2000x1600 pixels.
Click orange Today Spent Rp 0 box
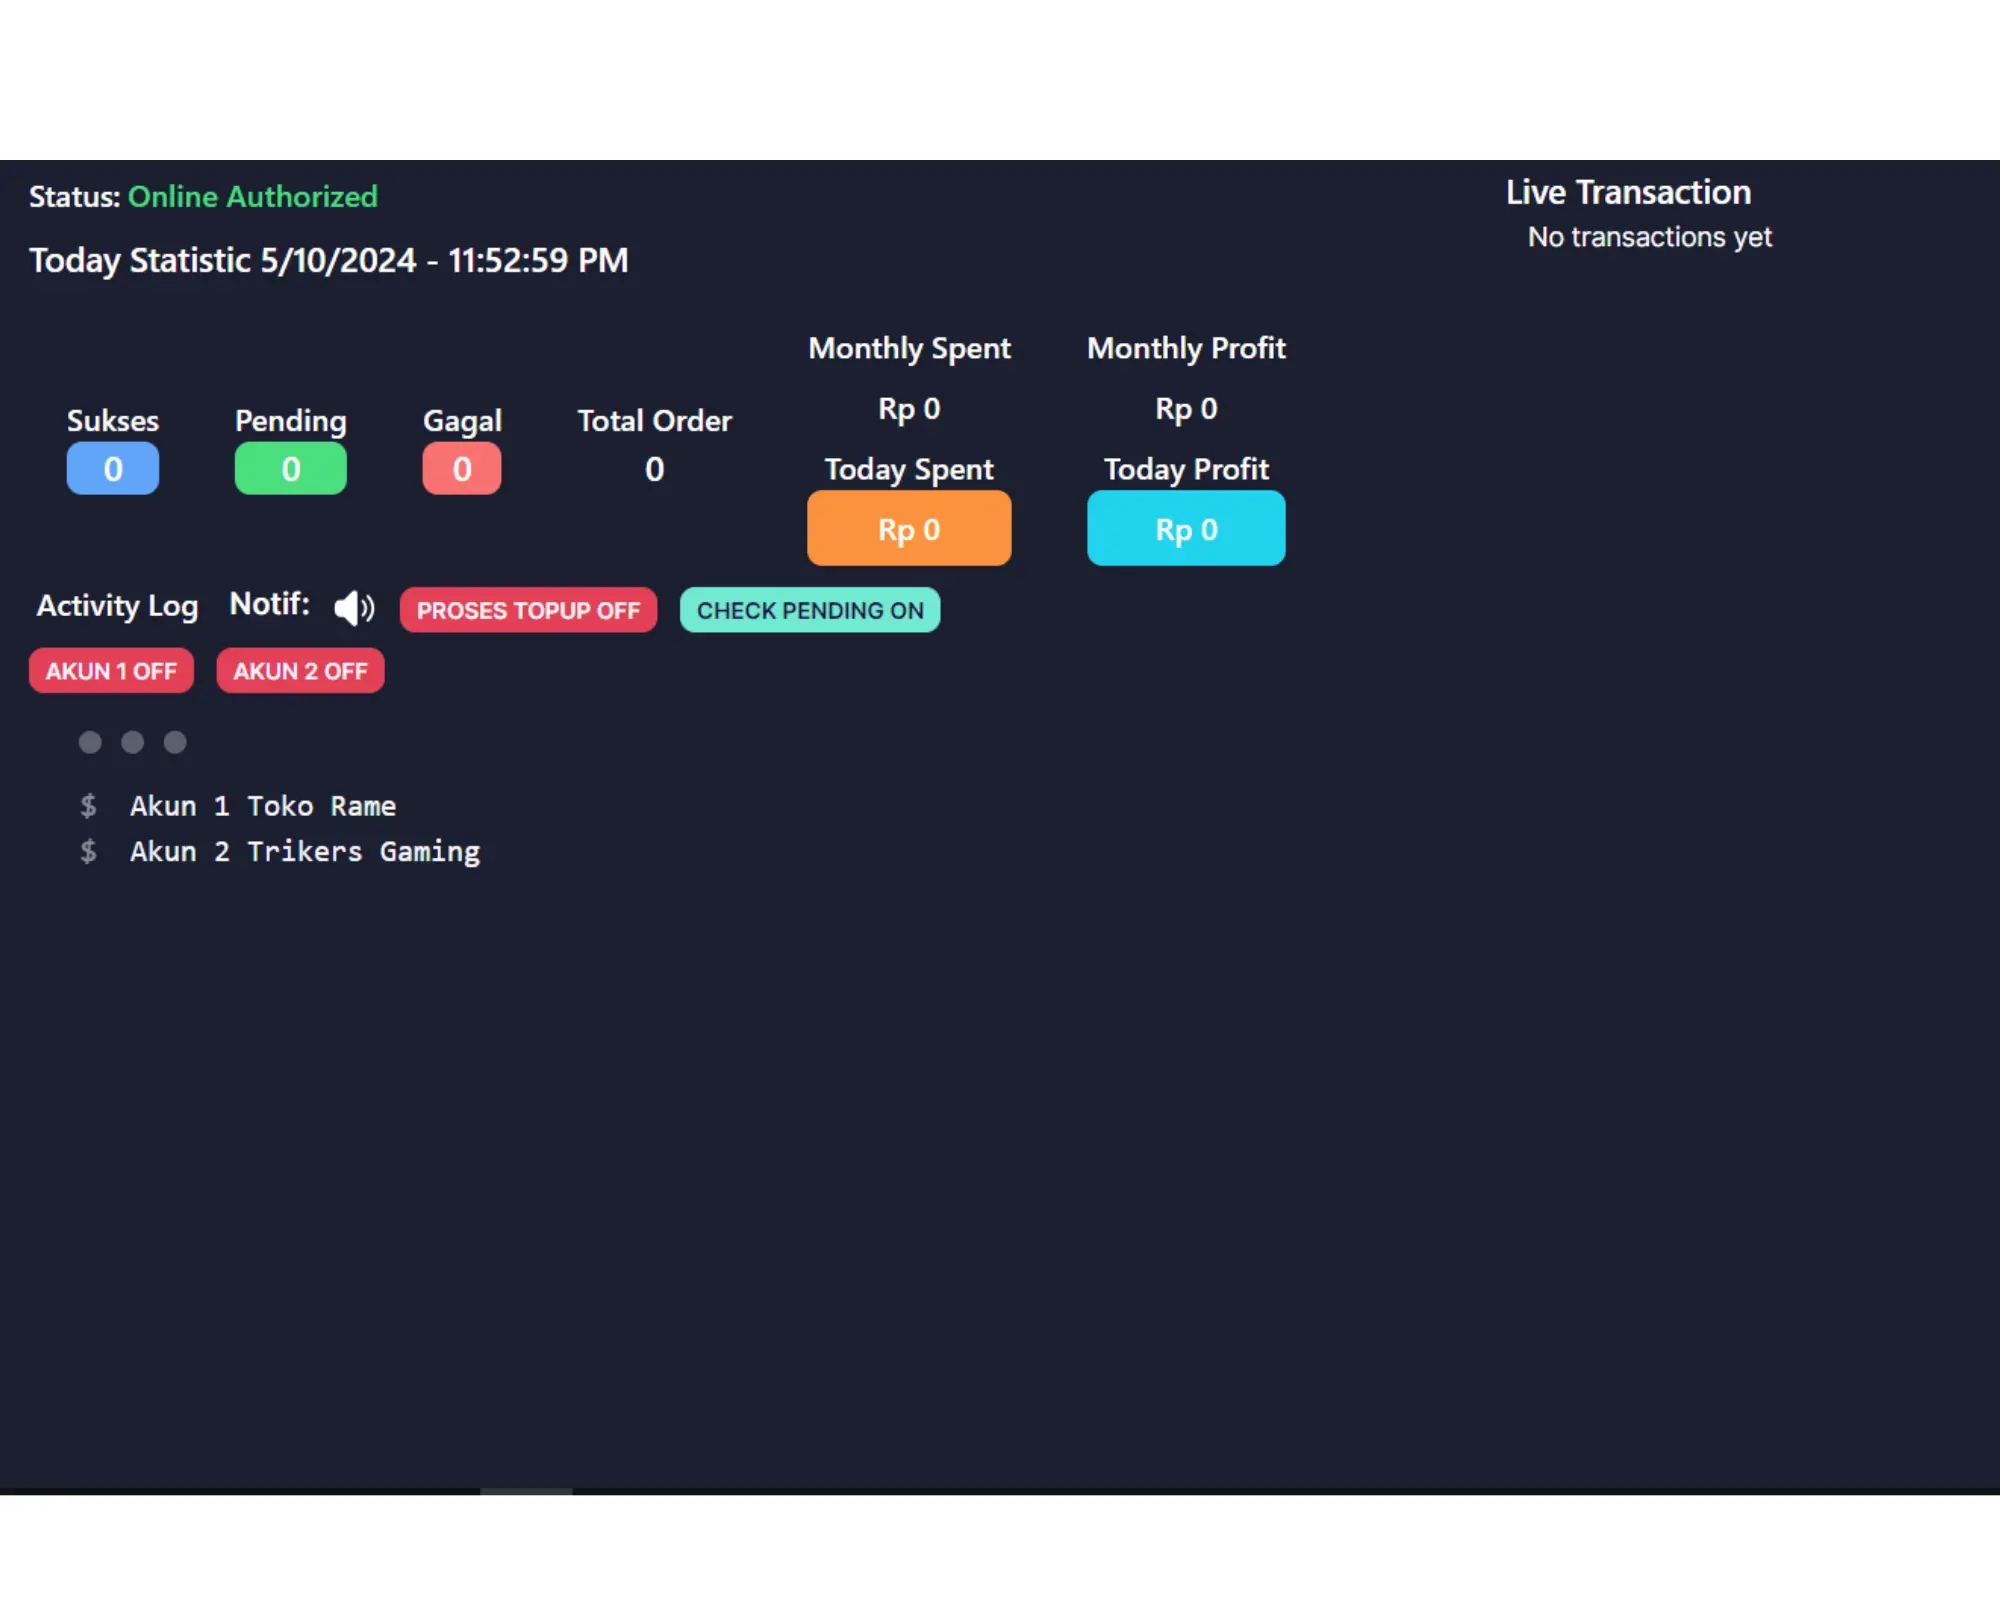coord(908,529)
